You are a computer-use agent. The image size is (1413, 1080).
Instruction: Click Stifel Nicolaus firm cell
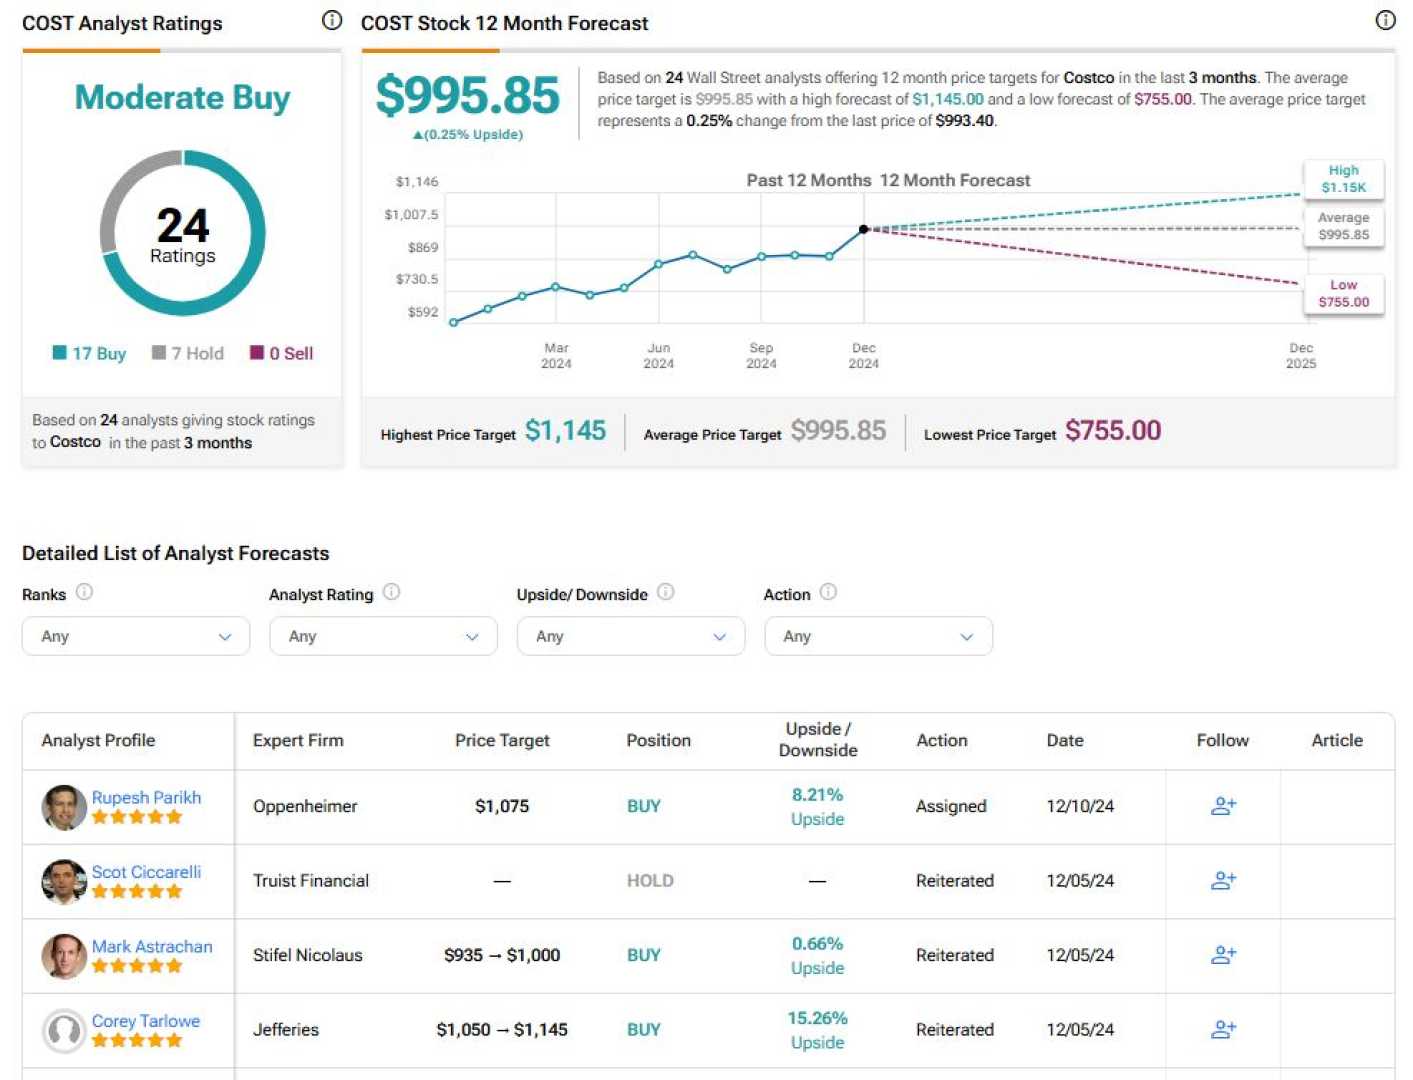pyautogui.click(x=308, y=955)
